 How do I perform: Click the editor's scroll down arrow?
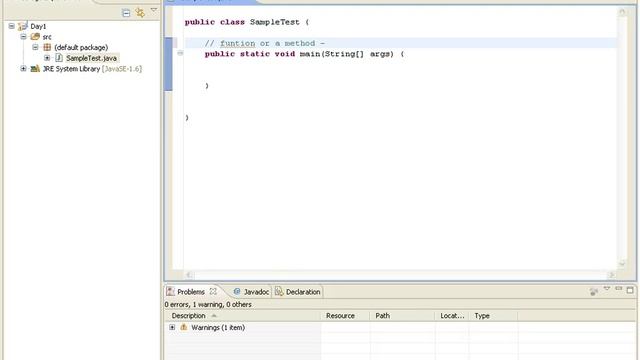point(622,264)
